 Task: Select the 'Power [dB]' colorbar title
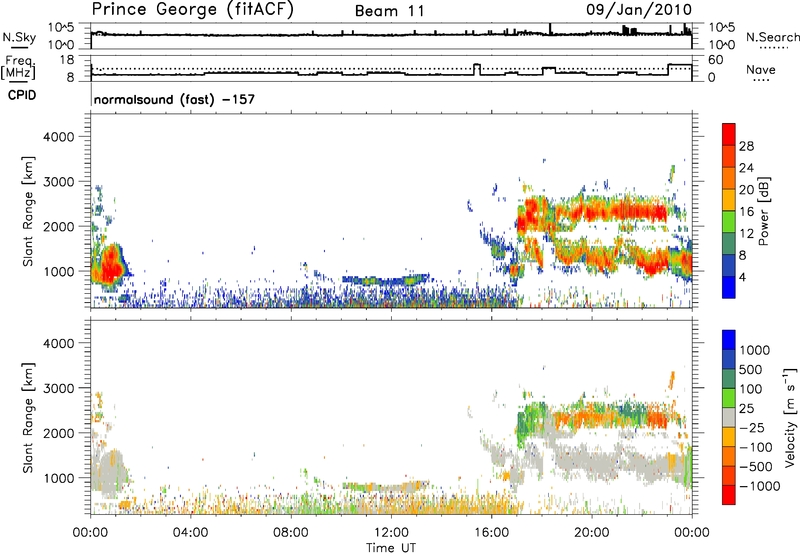[x=763, y=211]
